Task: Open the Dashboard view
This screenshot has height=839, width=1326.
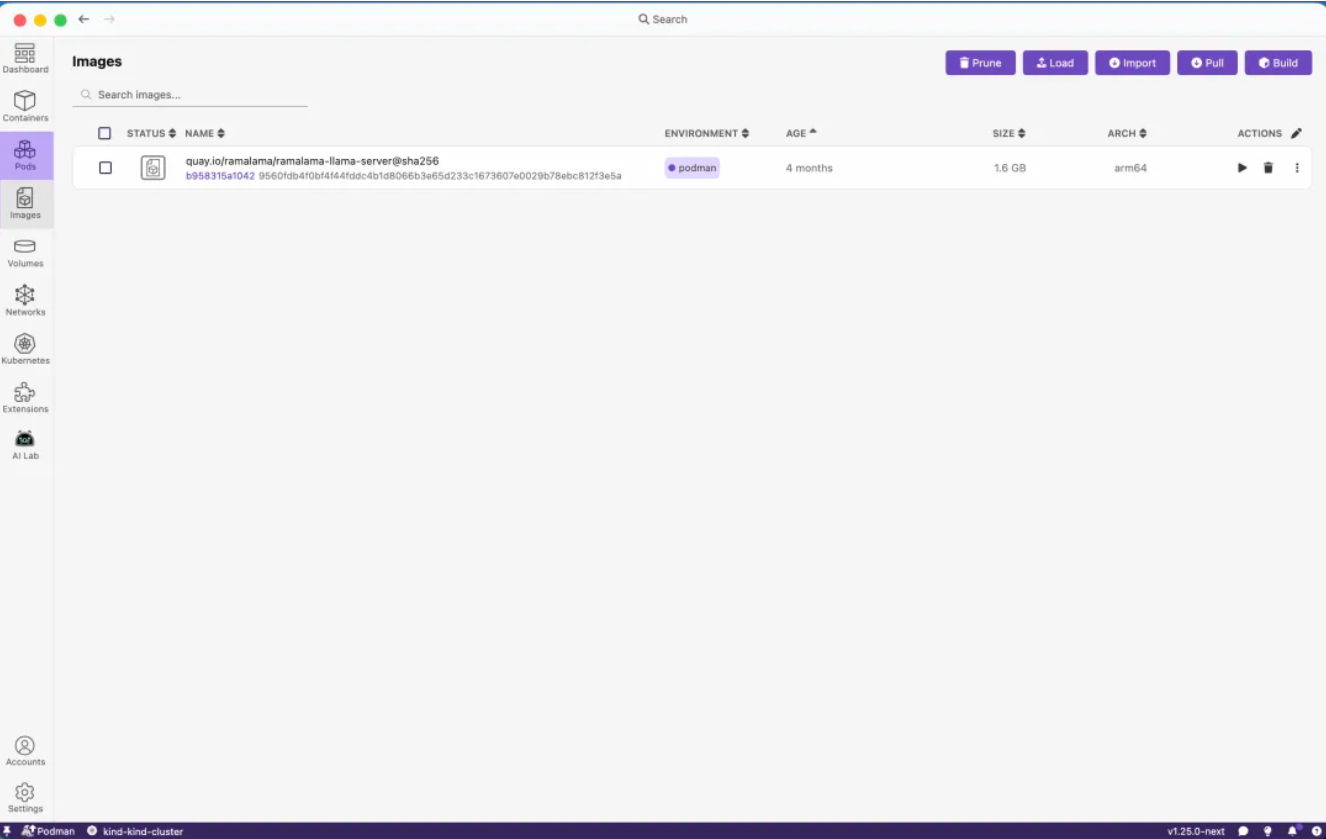Action: tap(25, 58)
